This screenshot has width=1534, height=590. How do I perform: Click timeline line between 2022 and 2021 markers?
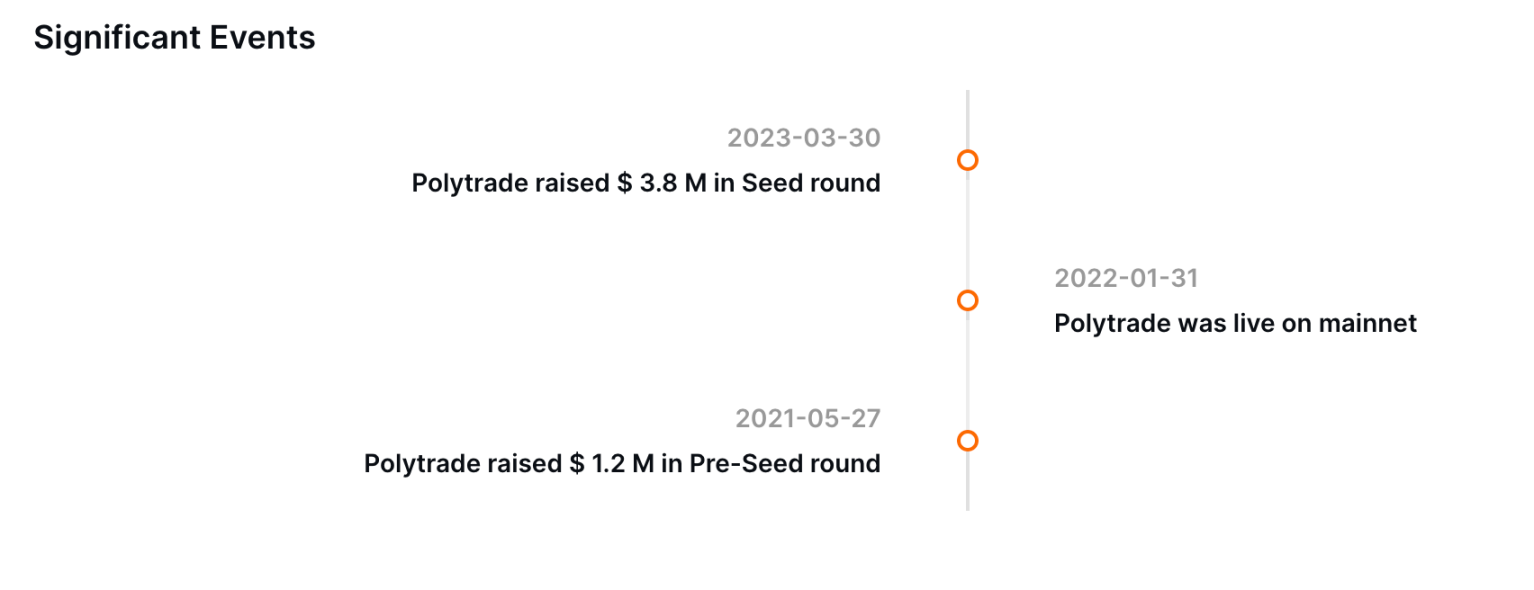[x=967, y=370]
